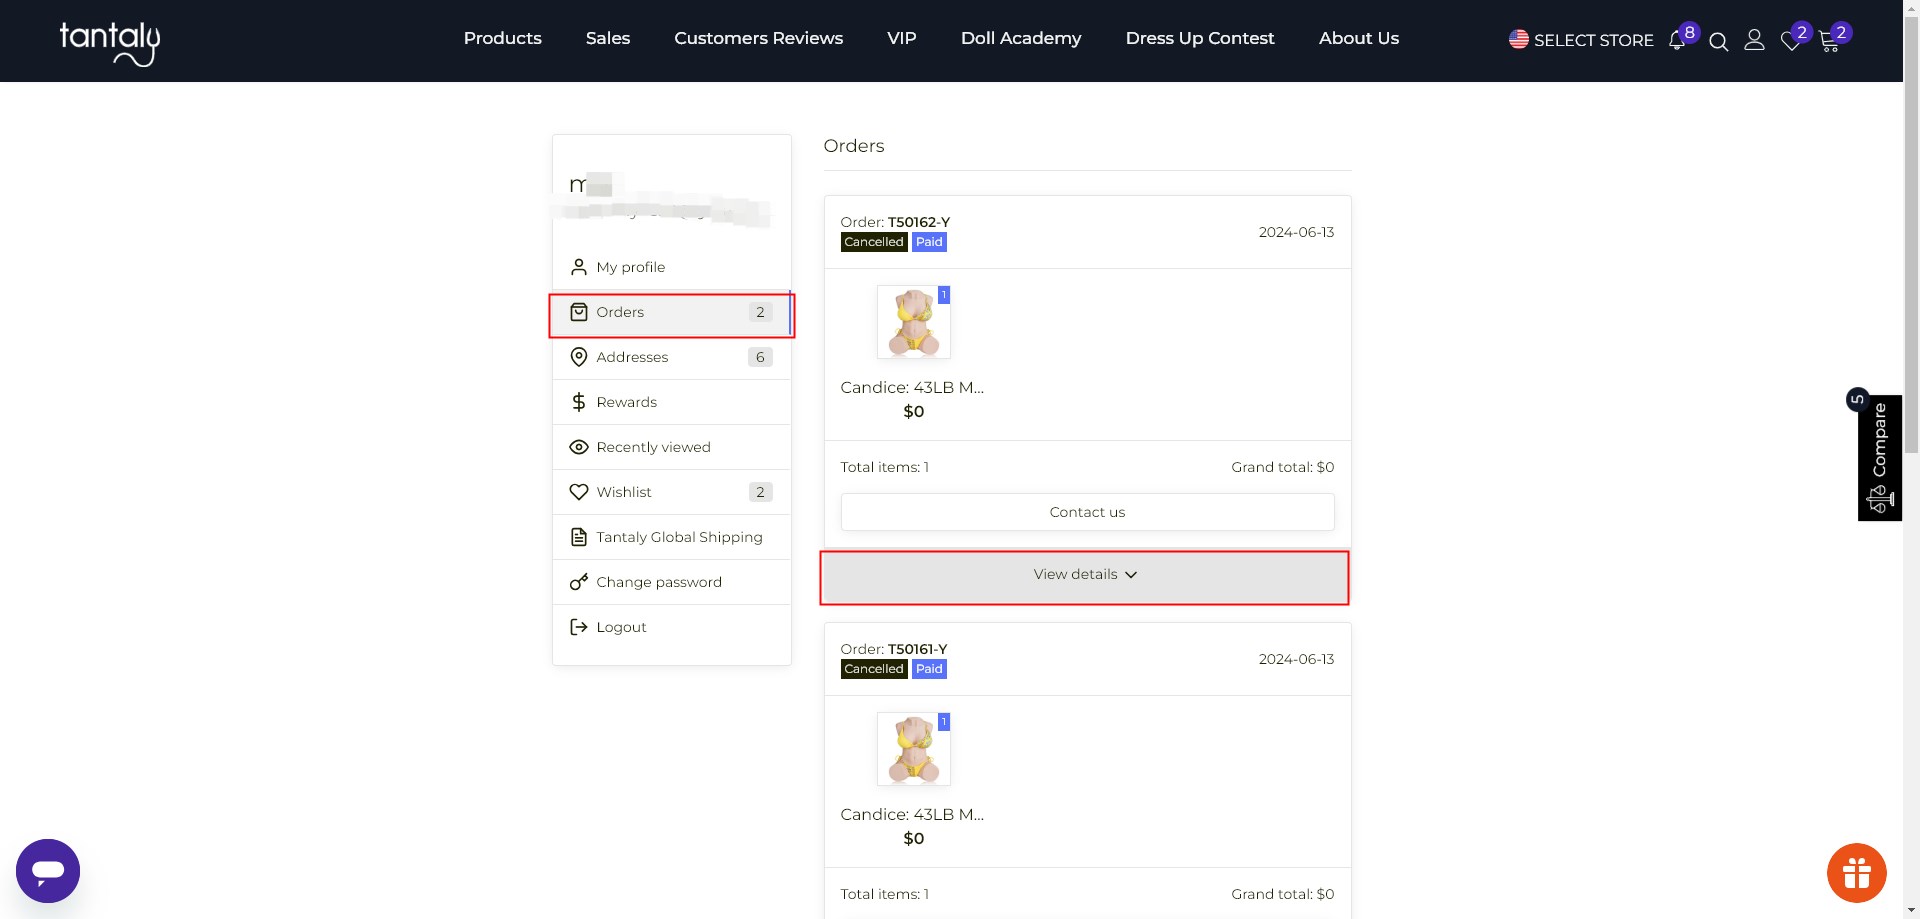The width and height of the screenshot is (1920, 919).
Task: Open Change password link
Action: 658,582
